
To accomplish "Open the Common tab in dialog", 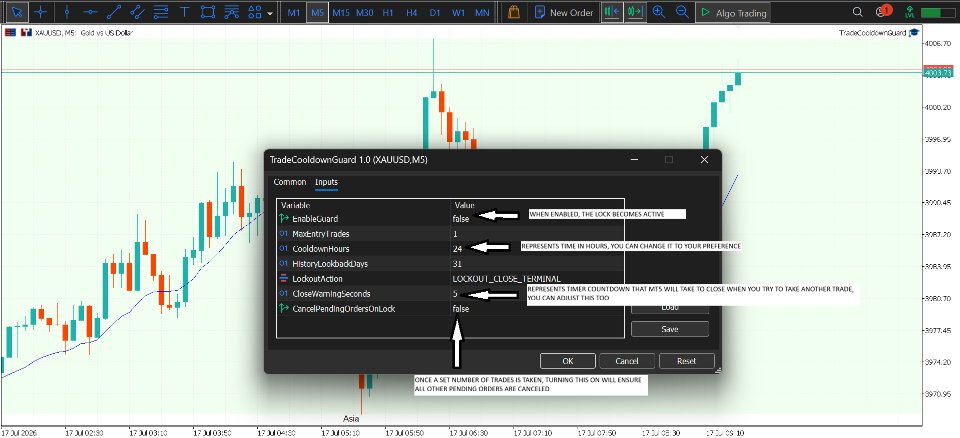I will [290, 182].
